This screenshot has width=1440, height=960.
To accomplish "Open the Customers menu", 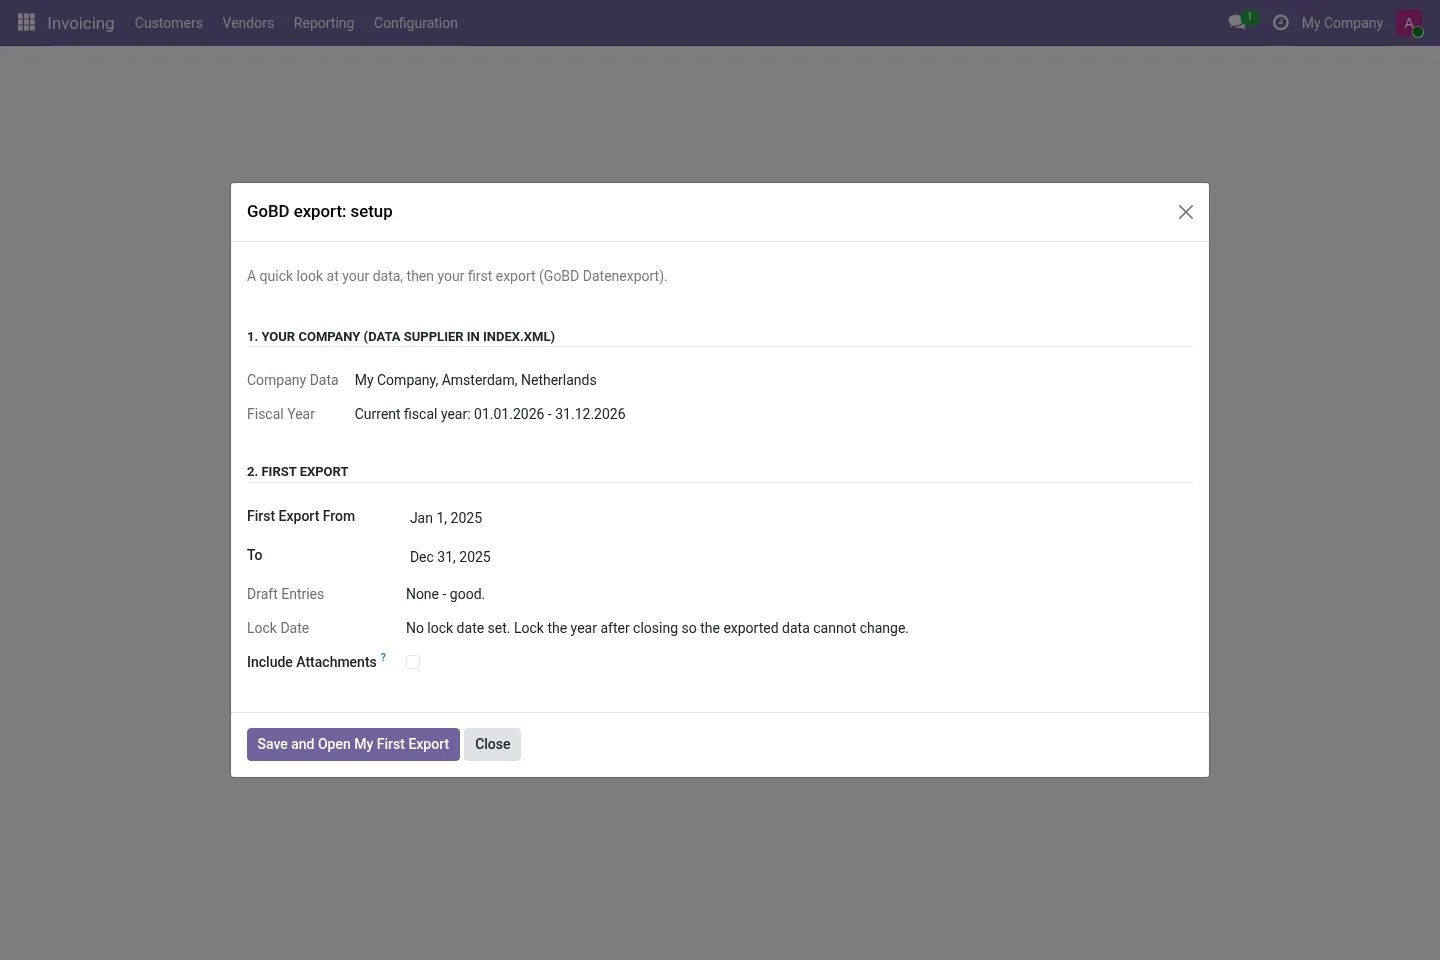I will tap(168, 23).
